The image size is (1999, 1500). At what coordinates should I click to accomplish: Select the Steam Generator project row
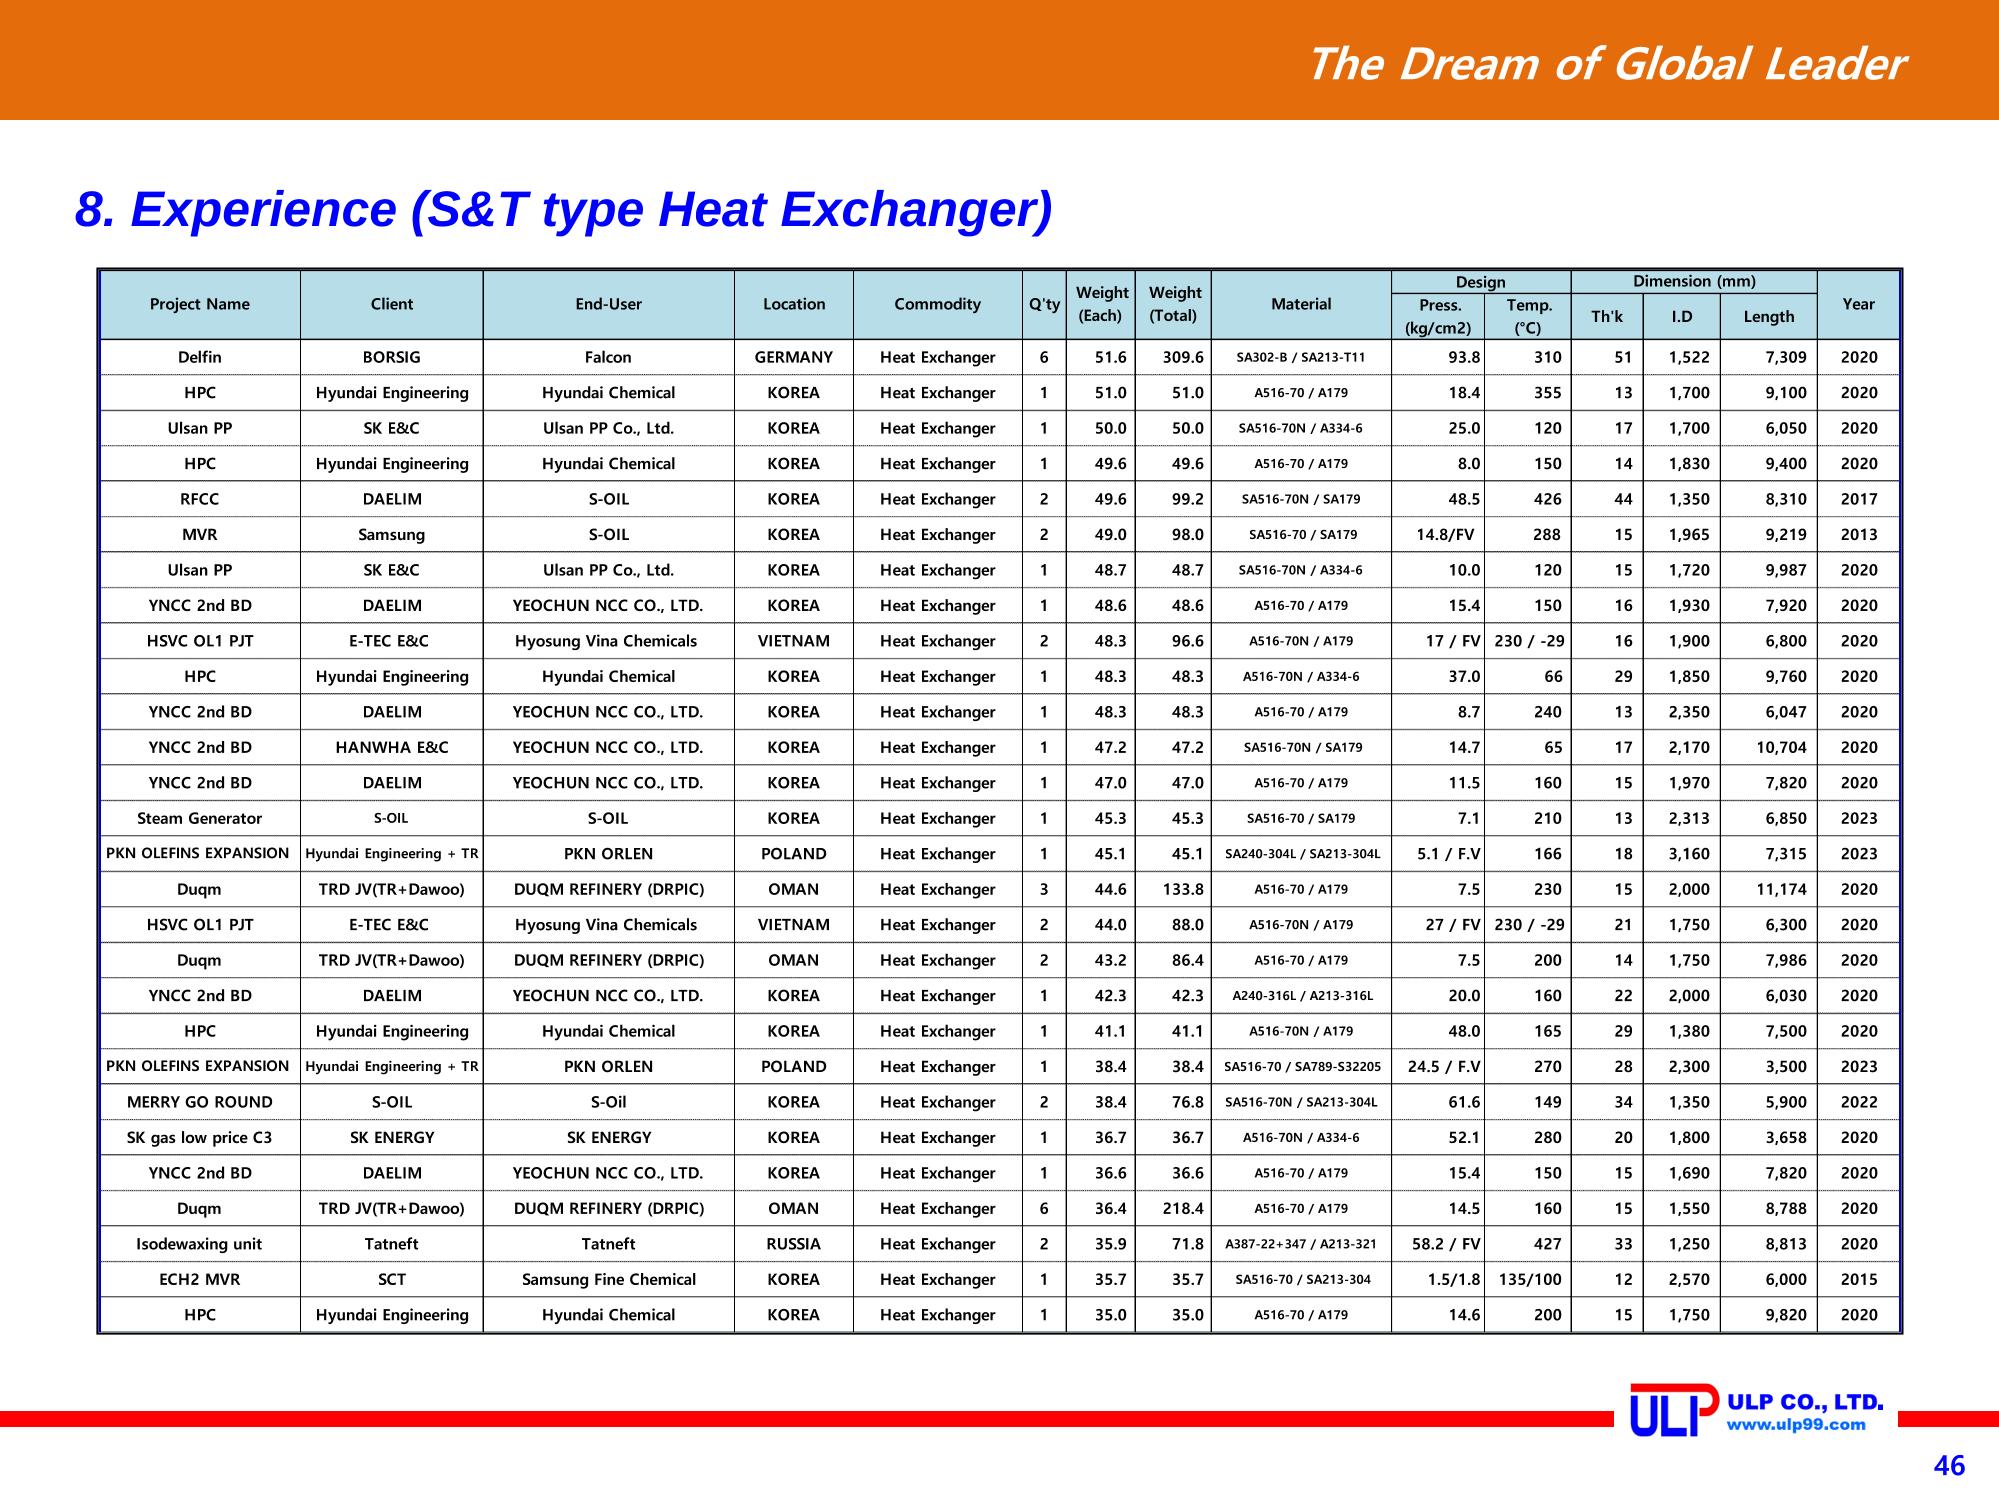tap(1000, 818)
